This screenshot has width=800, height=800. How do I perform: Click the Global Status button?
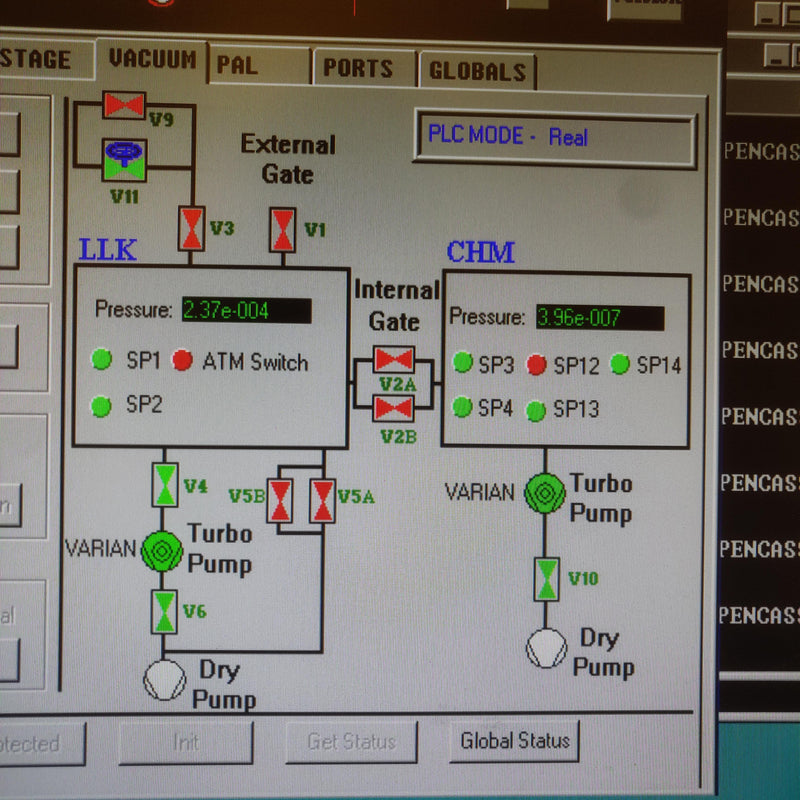point(514,741)
